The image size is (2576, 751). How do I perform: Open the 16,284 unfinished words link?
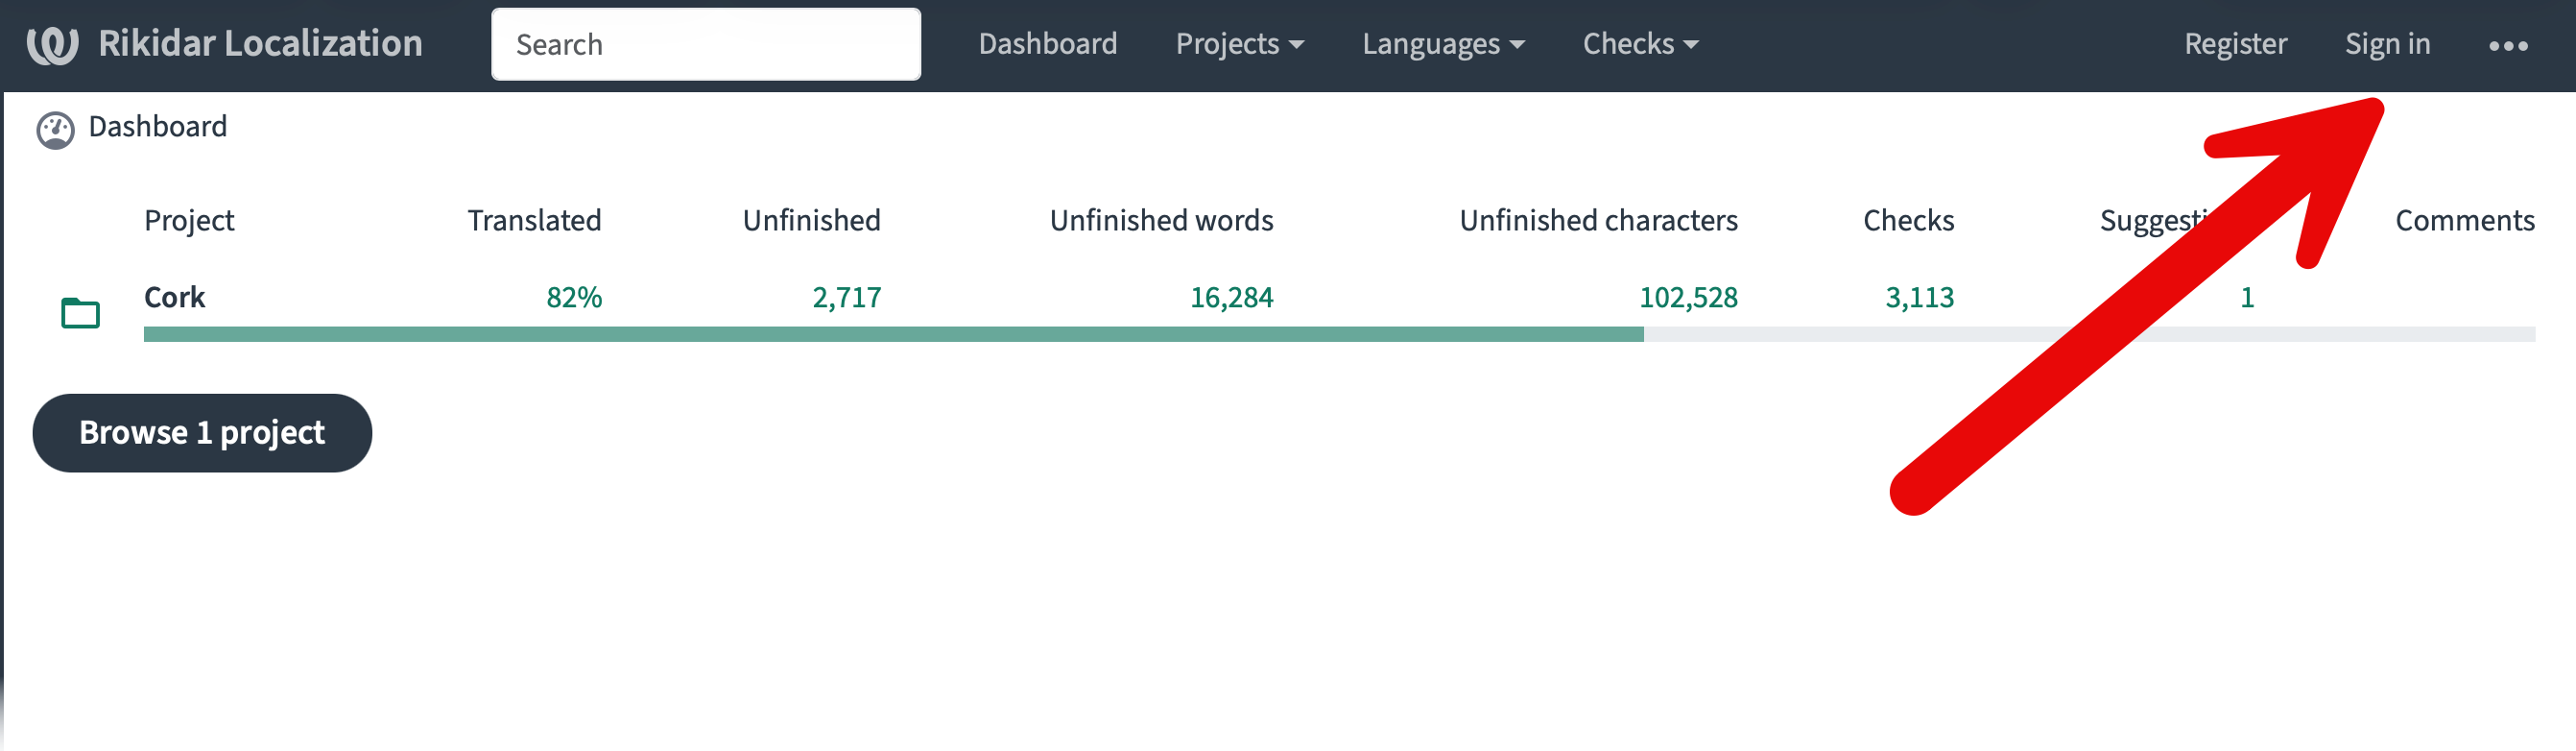click(1231, 297)
